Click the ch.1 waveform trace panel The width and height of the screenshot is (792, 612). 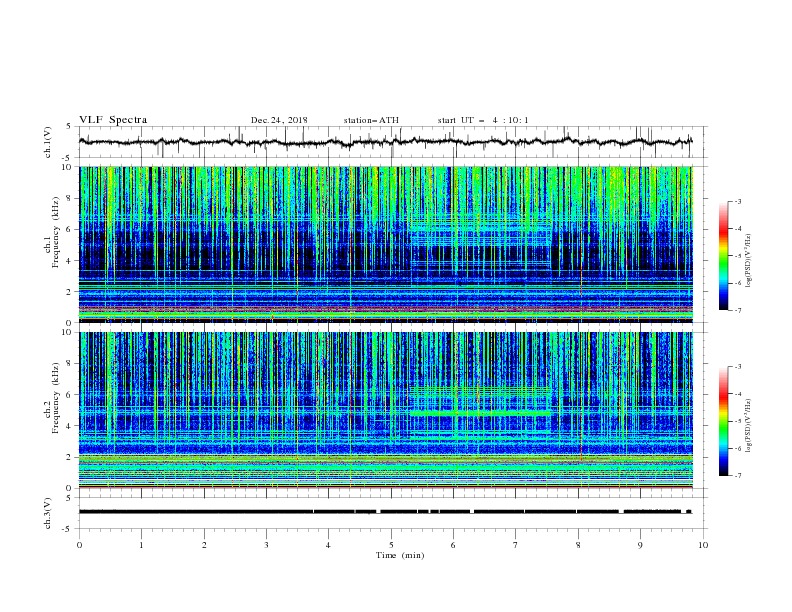[x=392, y=142]
